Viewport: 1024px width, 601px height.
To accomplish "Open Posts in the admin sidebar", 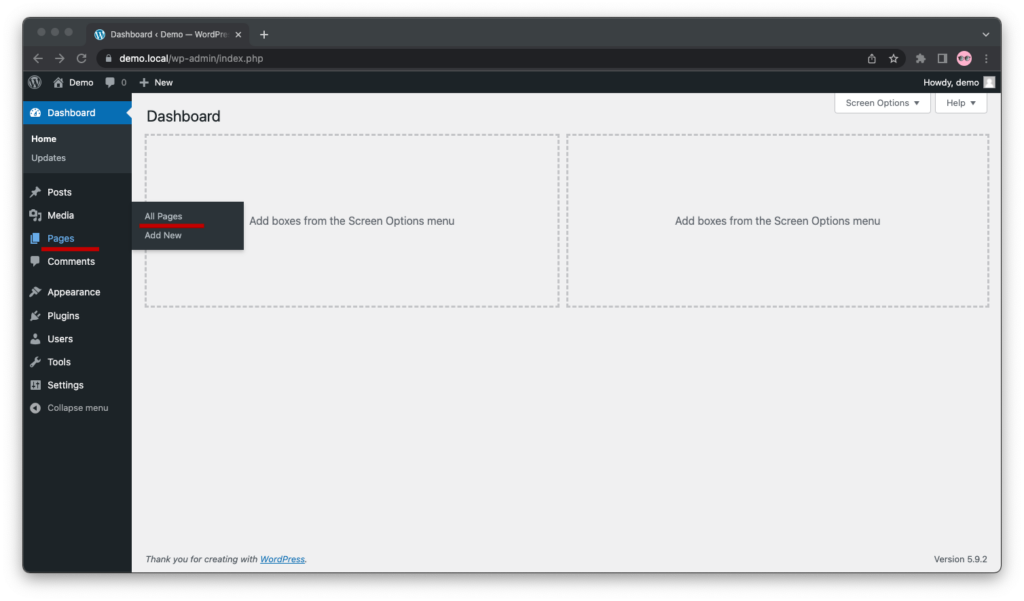I will point(59,192).
